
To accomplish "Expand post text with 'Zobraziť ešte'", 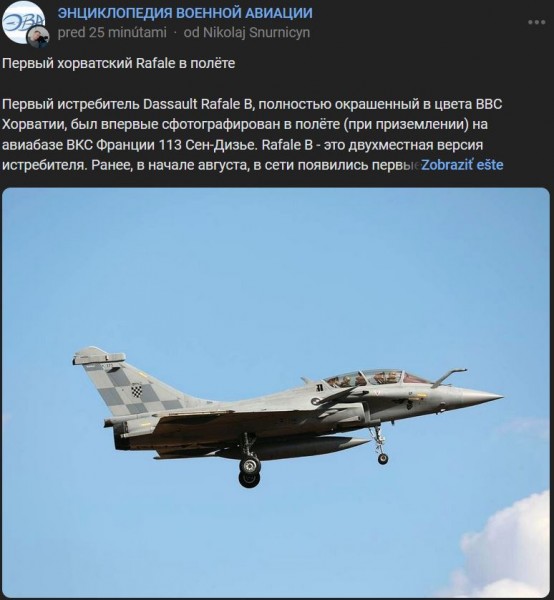I will click(462, 165).
